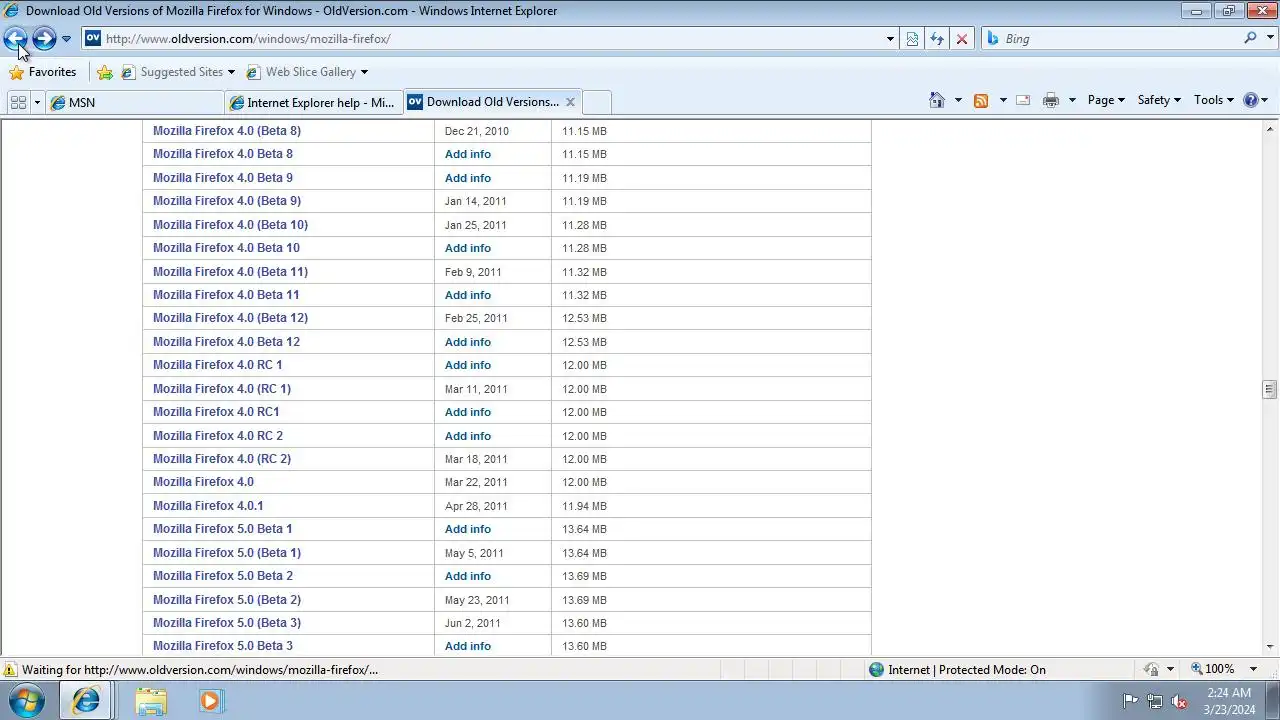Click Add info for Firefox 4.0 RC 2

[x=468, y=436]
